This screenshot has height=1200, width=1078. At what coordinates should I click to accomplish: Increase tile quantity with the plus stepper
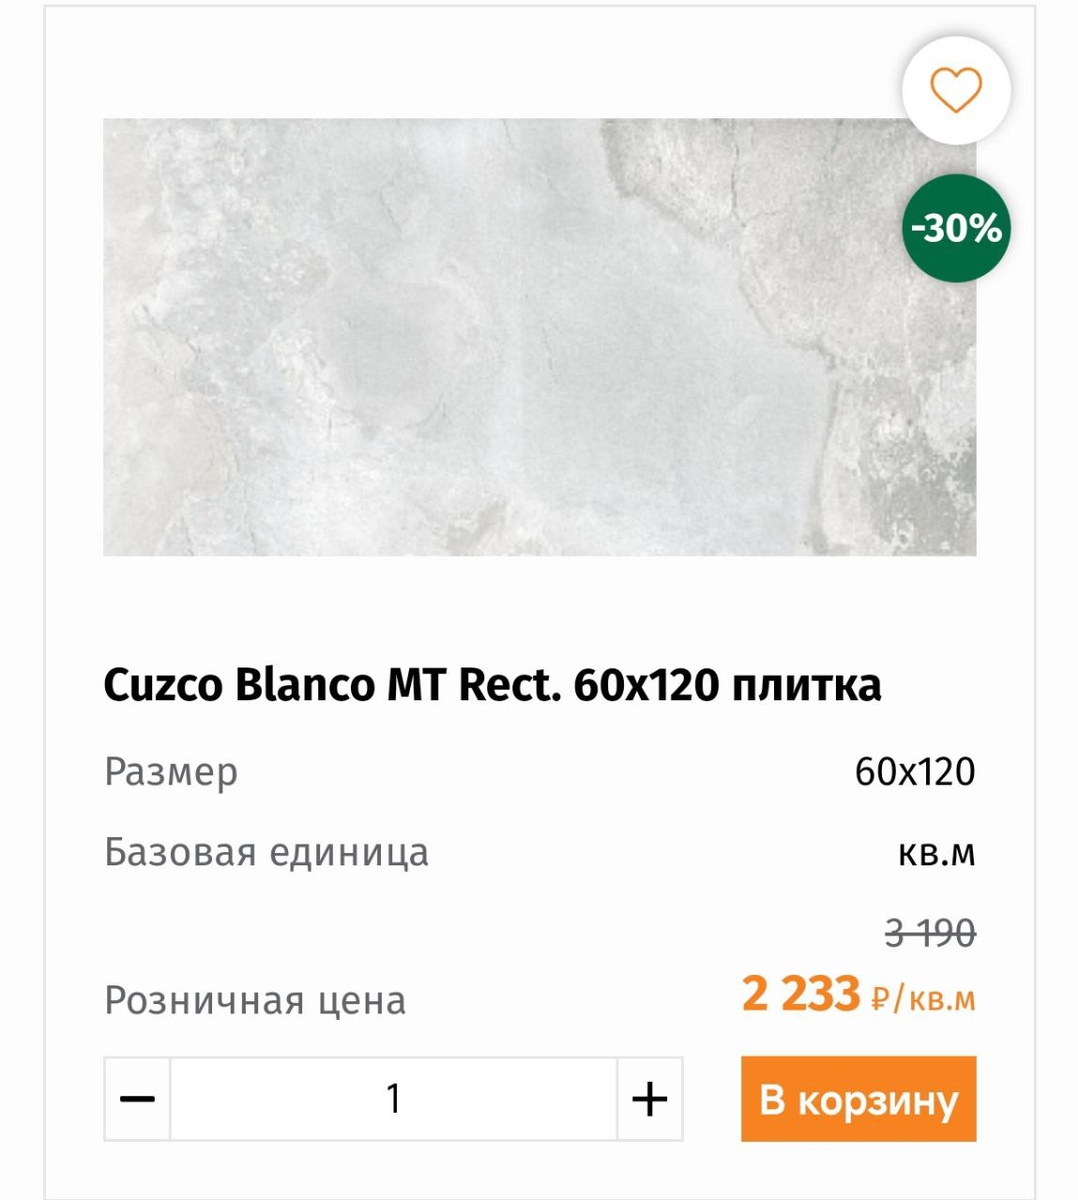click(x=650, y=1098)
